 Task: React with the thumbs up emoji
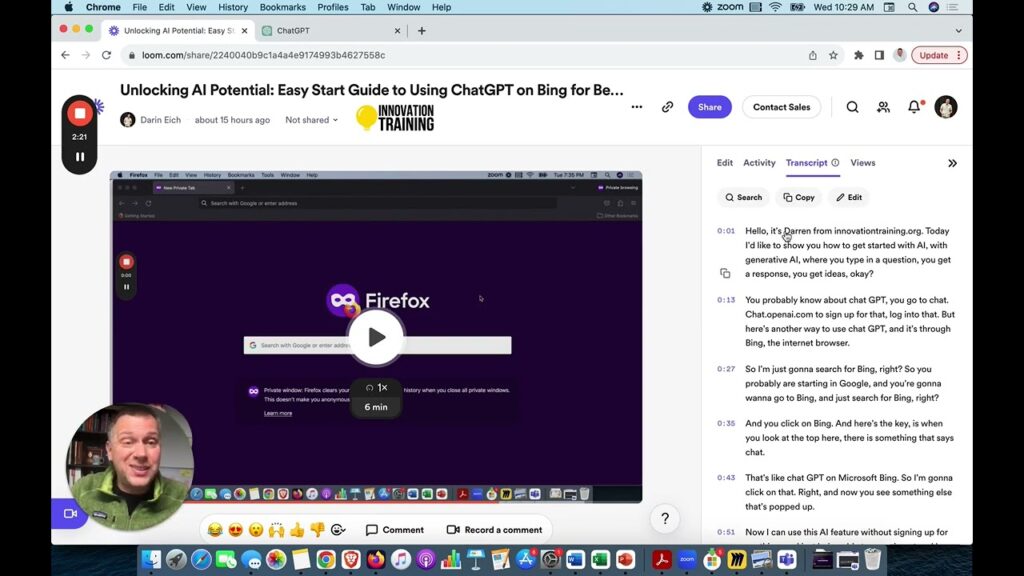click(x=297, y=530)
